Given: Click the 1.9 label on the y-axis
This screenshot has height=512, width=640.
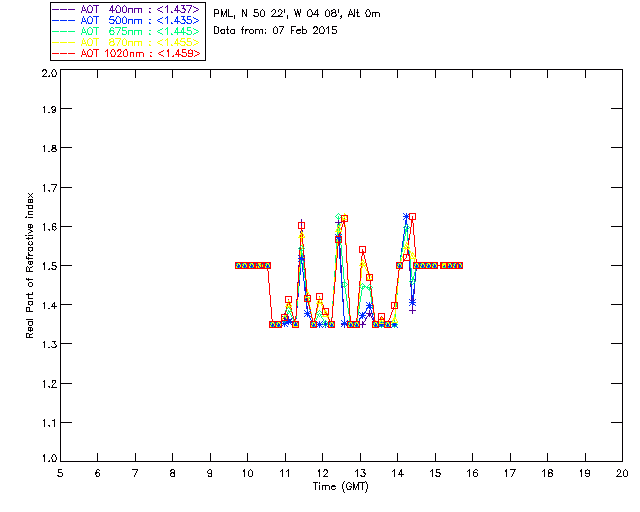Looking at the screenshot, I should (x=49, y=109).
